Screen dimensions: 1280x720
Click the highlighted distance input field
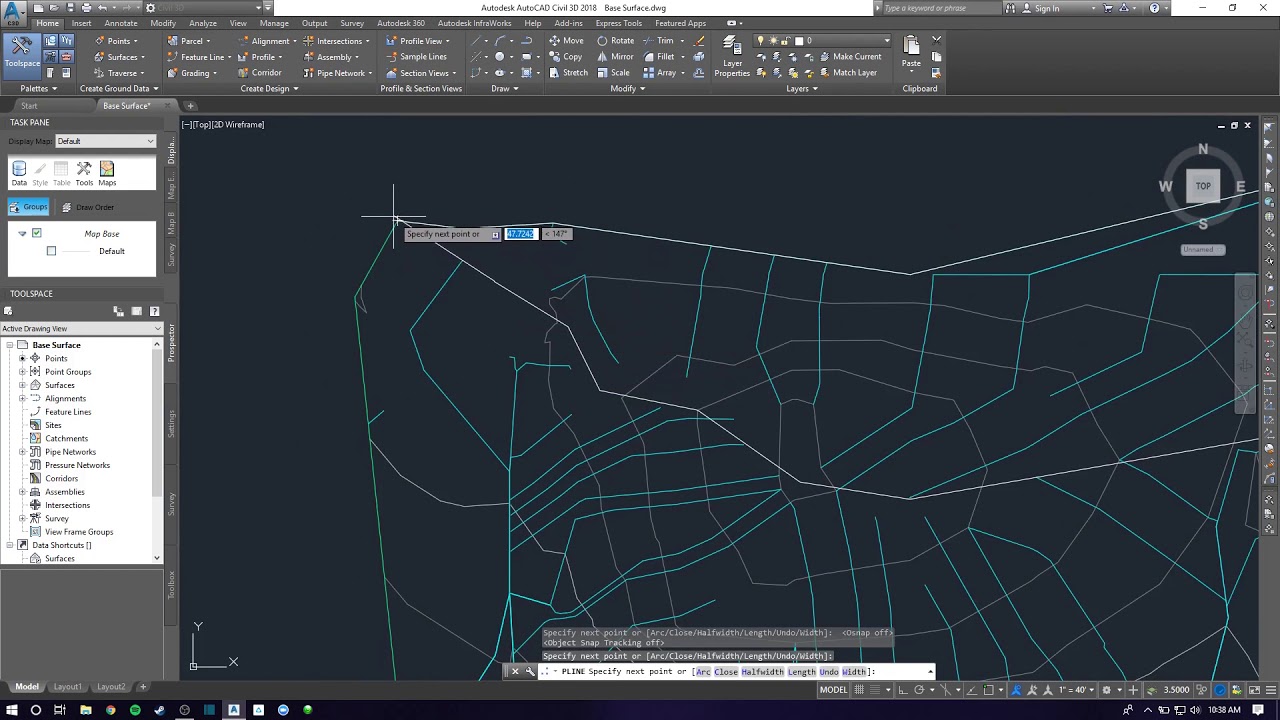(x=520, y=234)
